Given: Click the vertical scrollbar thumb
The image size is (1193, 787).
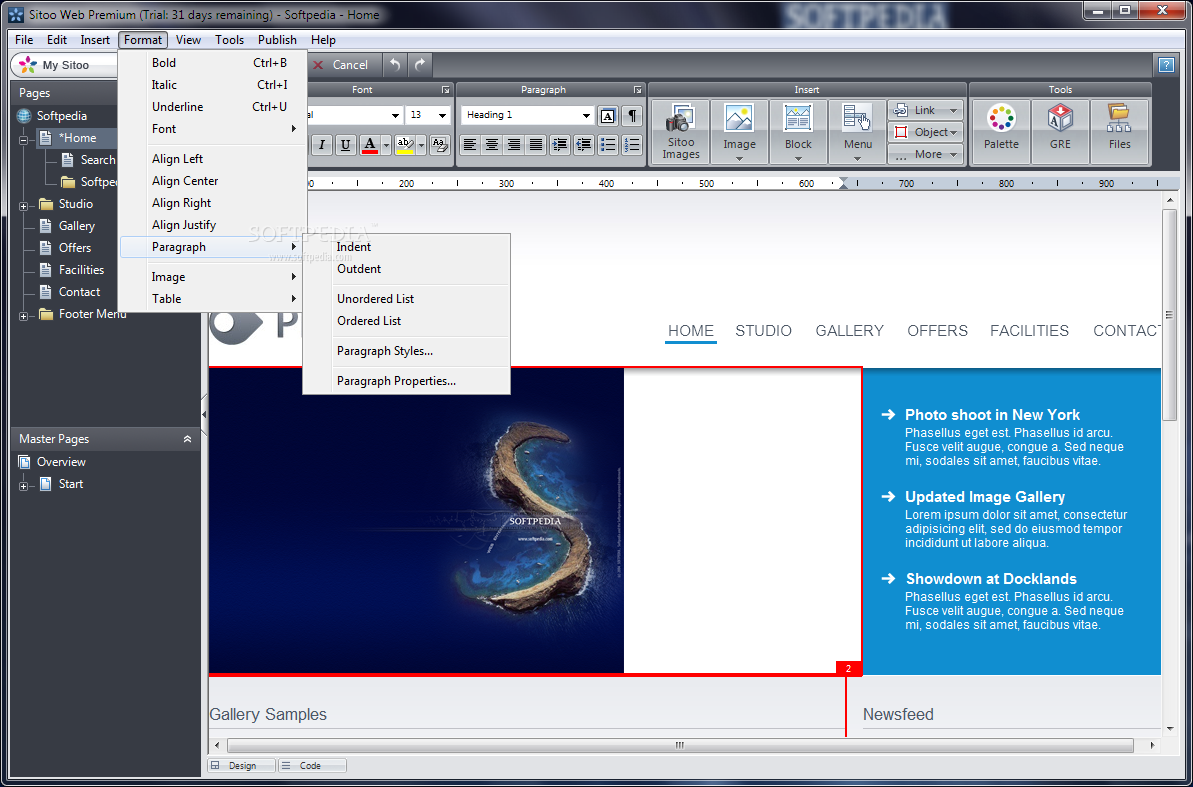Looking at the screenshot, I should click(1169, 315).
